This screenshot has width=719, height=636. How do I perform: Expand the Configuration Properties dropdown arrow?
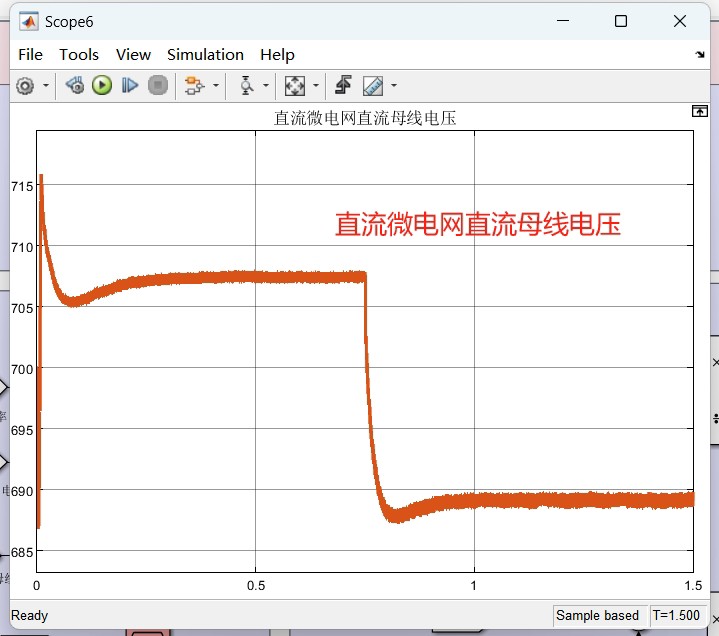coord(46,86)
